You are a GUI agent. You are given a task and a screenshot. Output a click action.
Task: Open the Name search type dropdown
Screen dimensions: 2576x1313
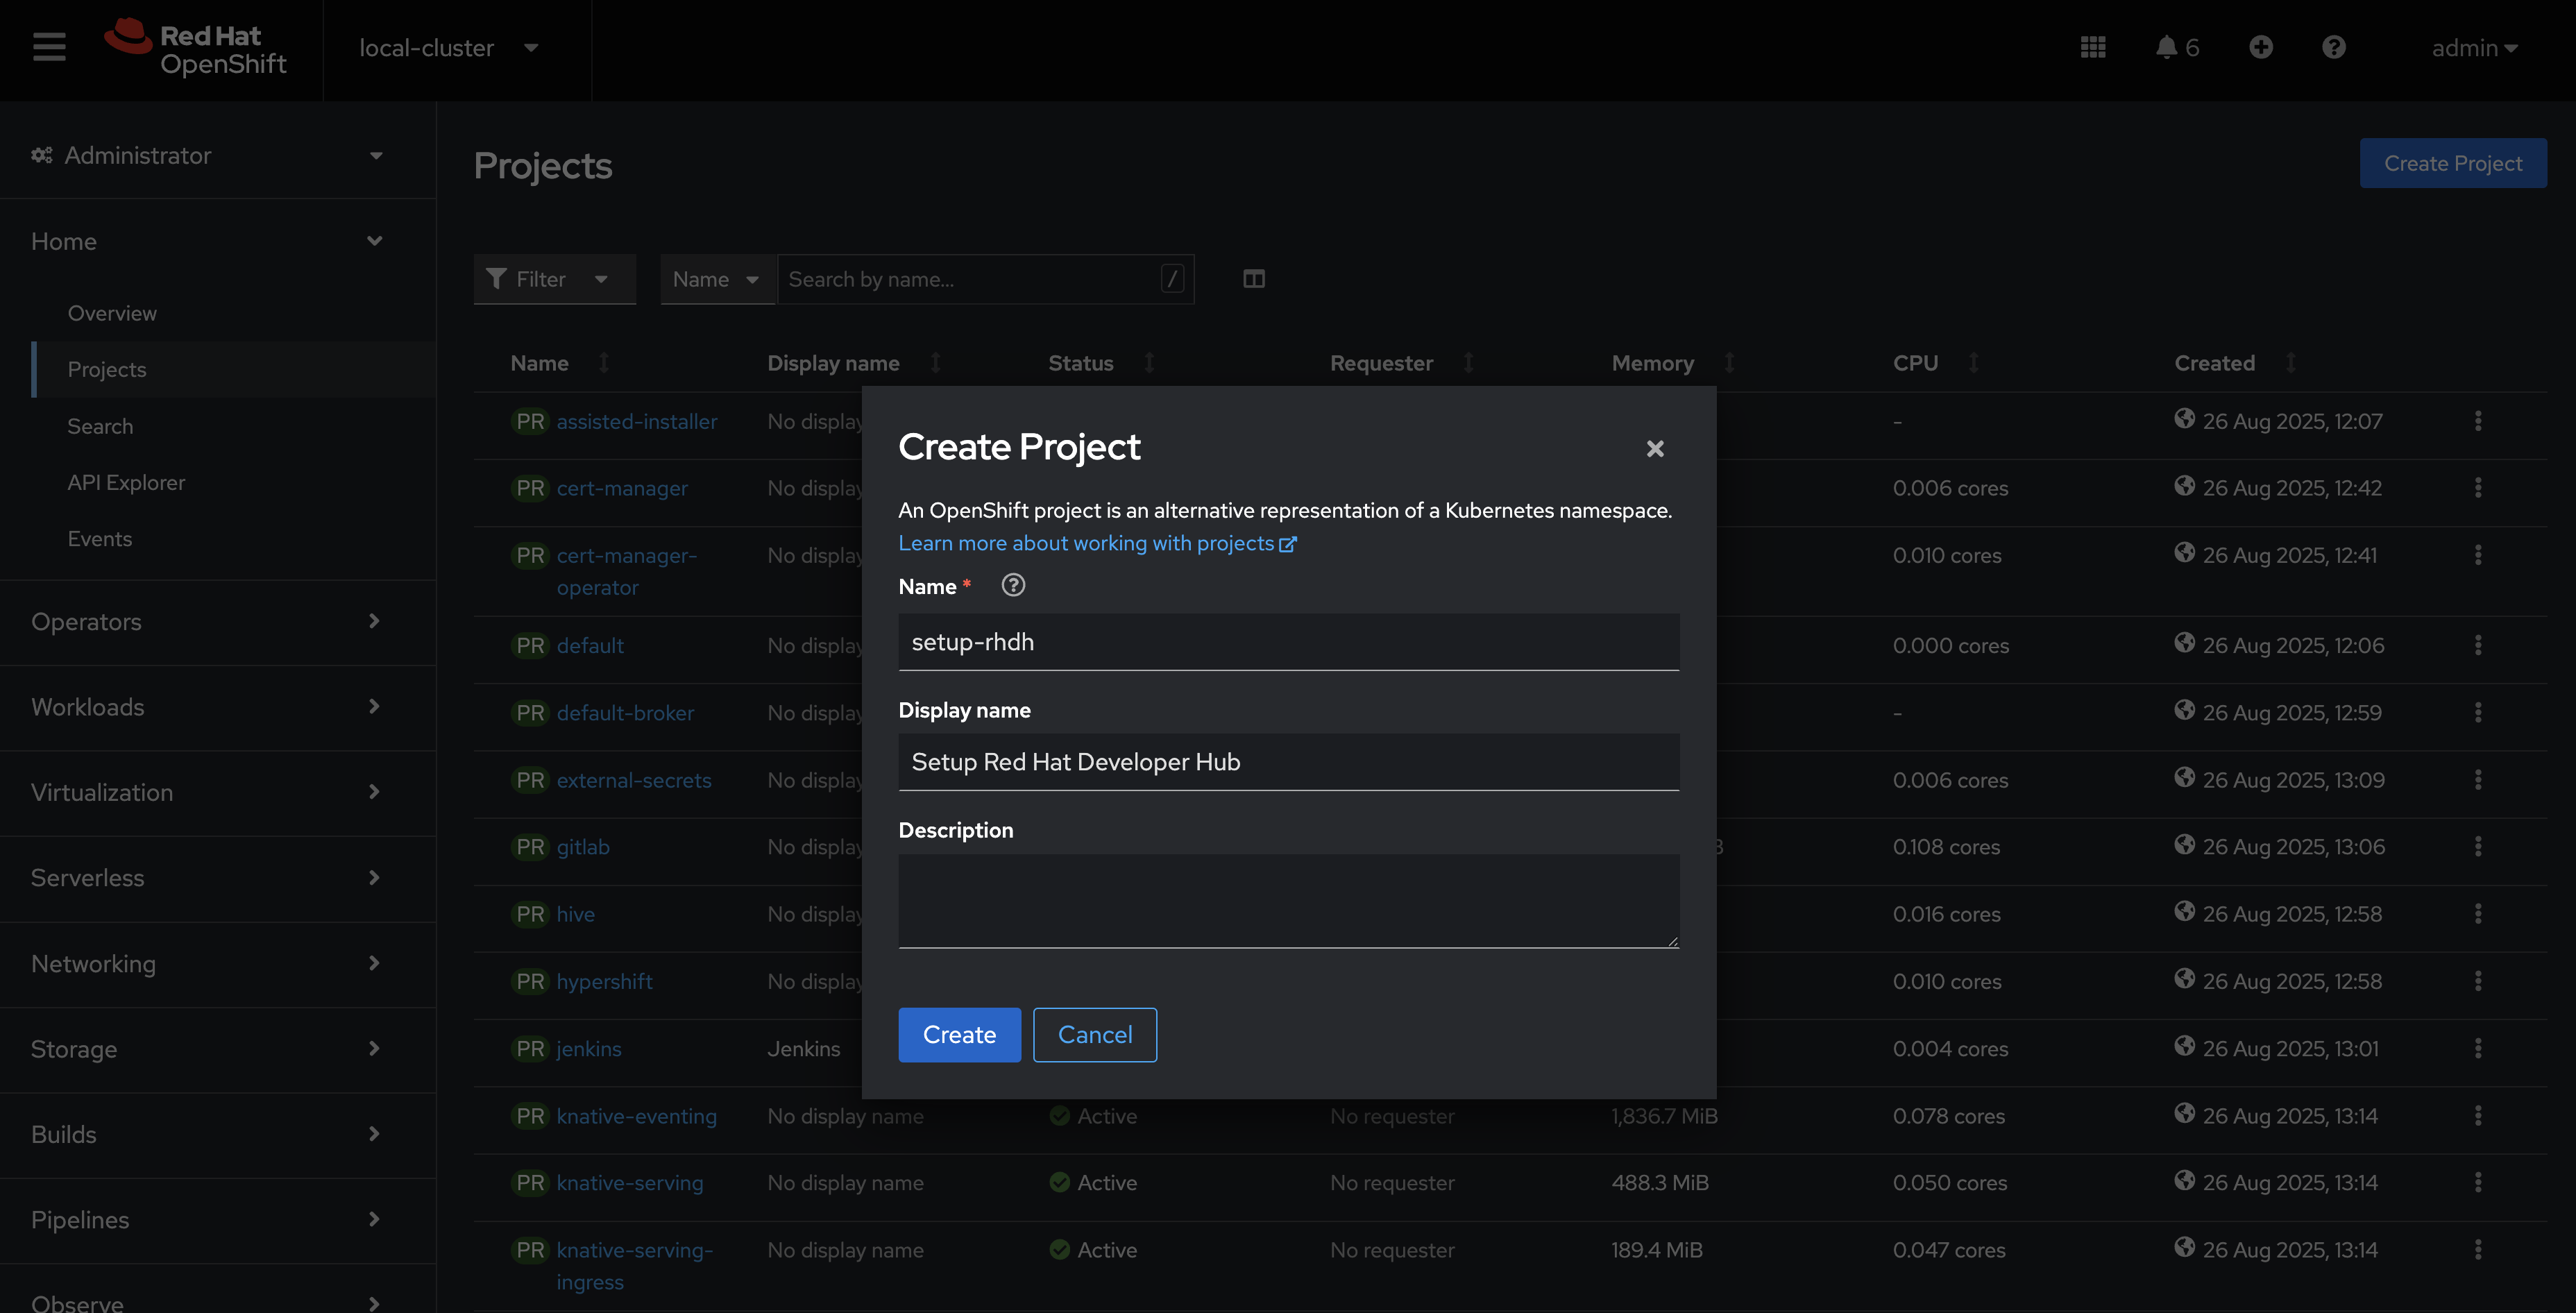[x=717, y=279]
